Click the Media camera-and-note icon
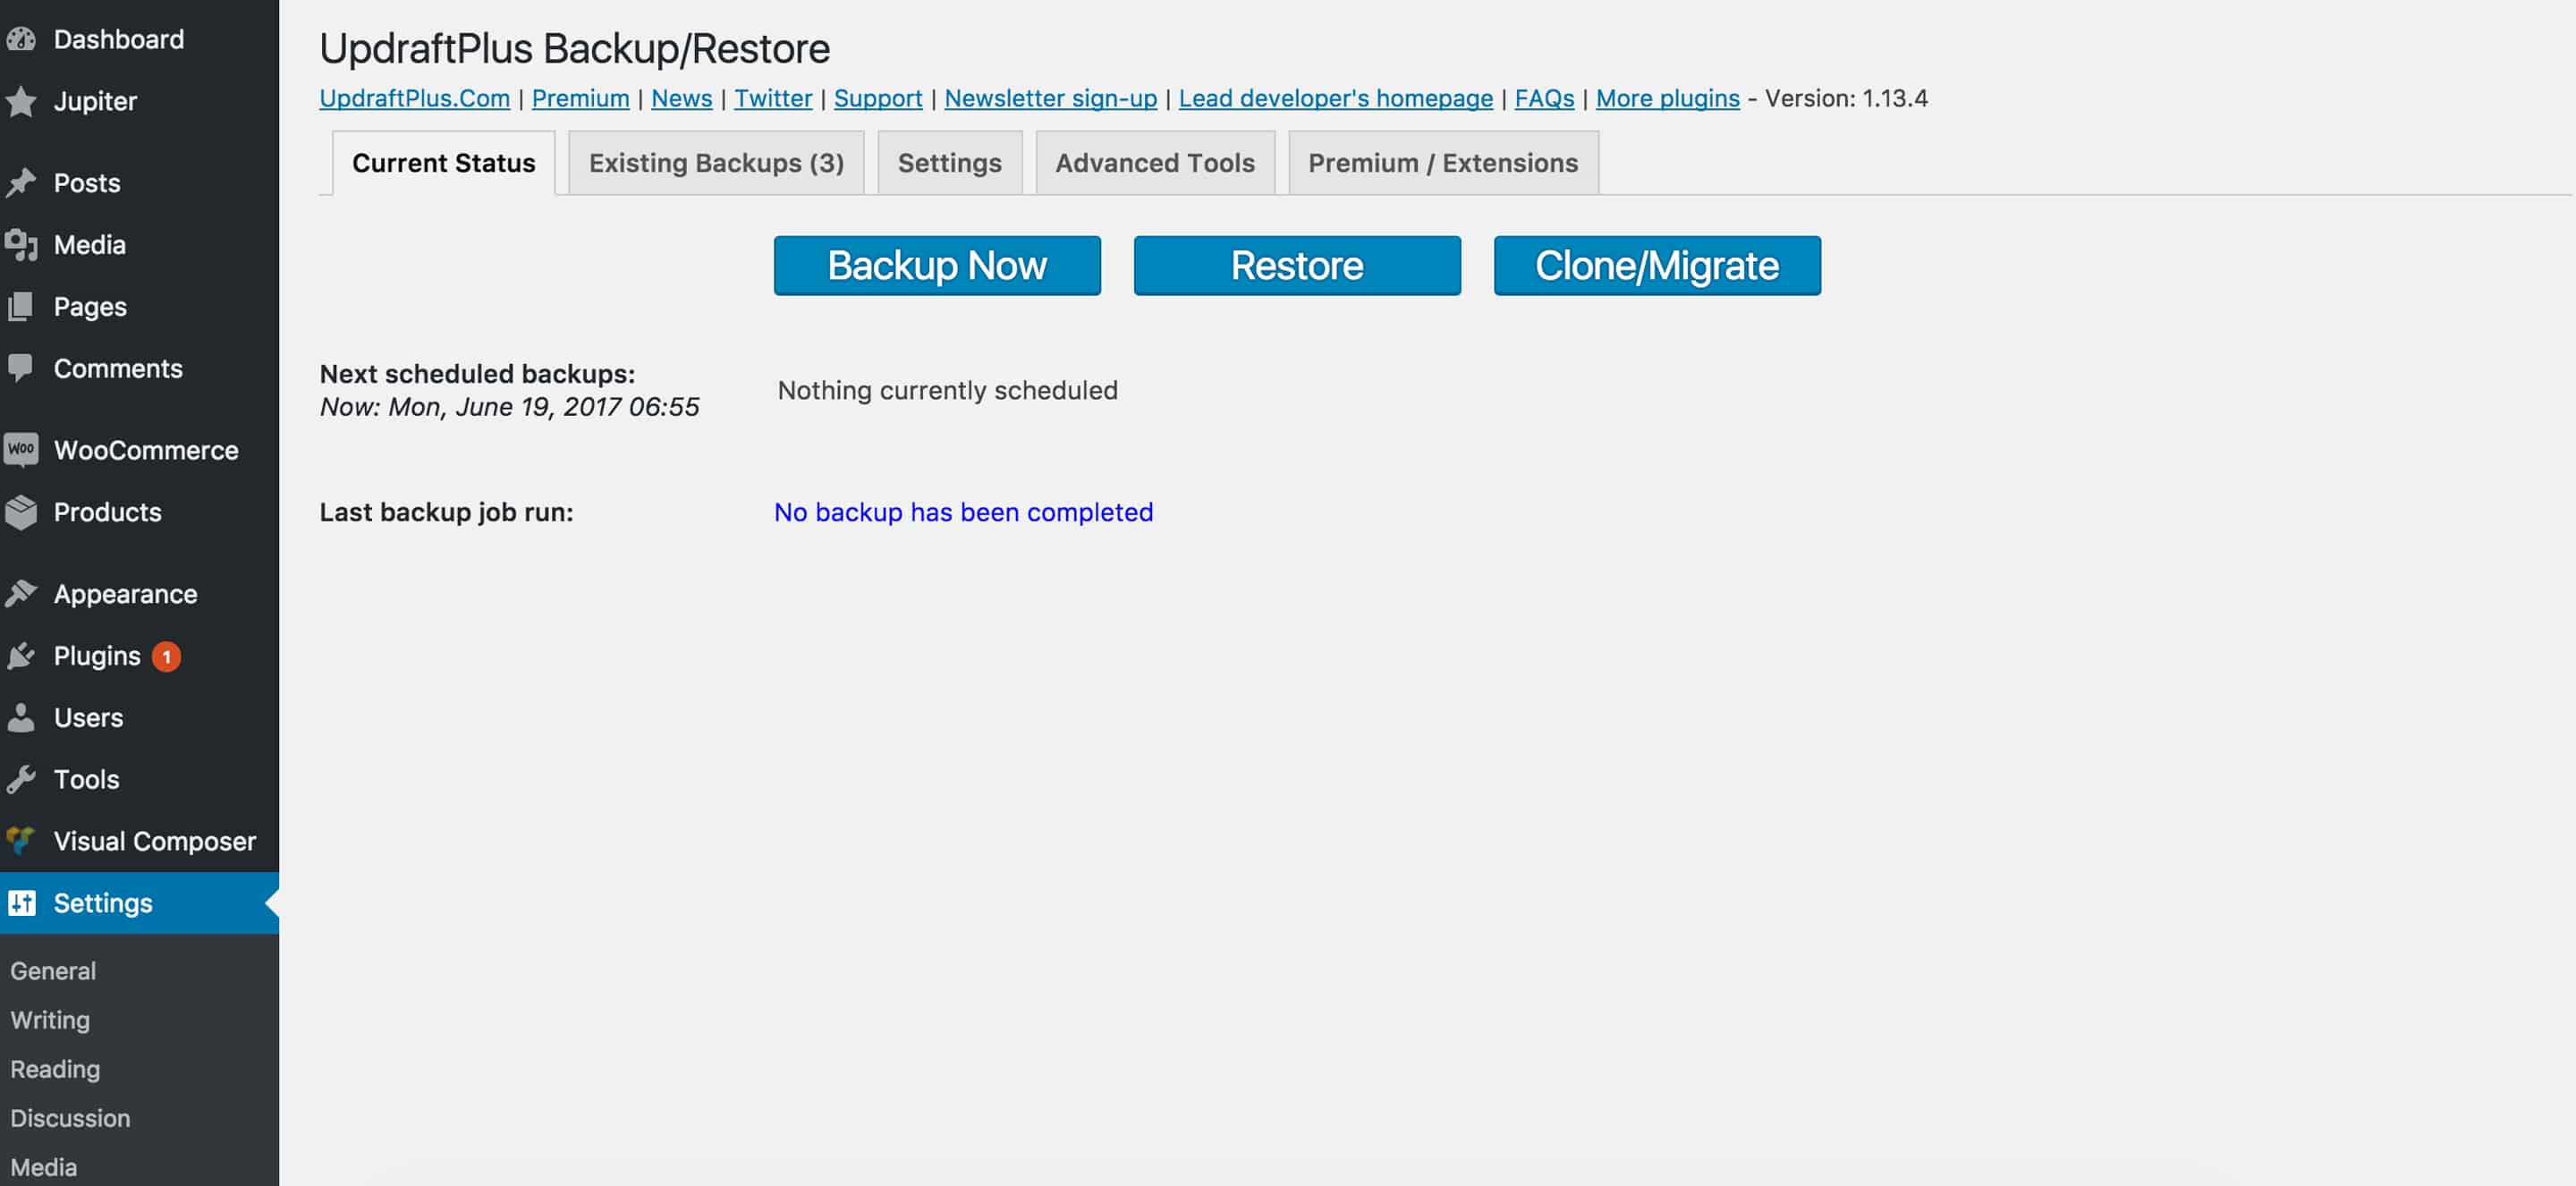 (21, 245)
